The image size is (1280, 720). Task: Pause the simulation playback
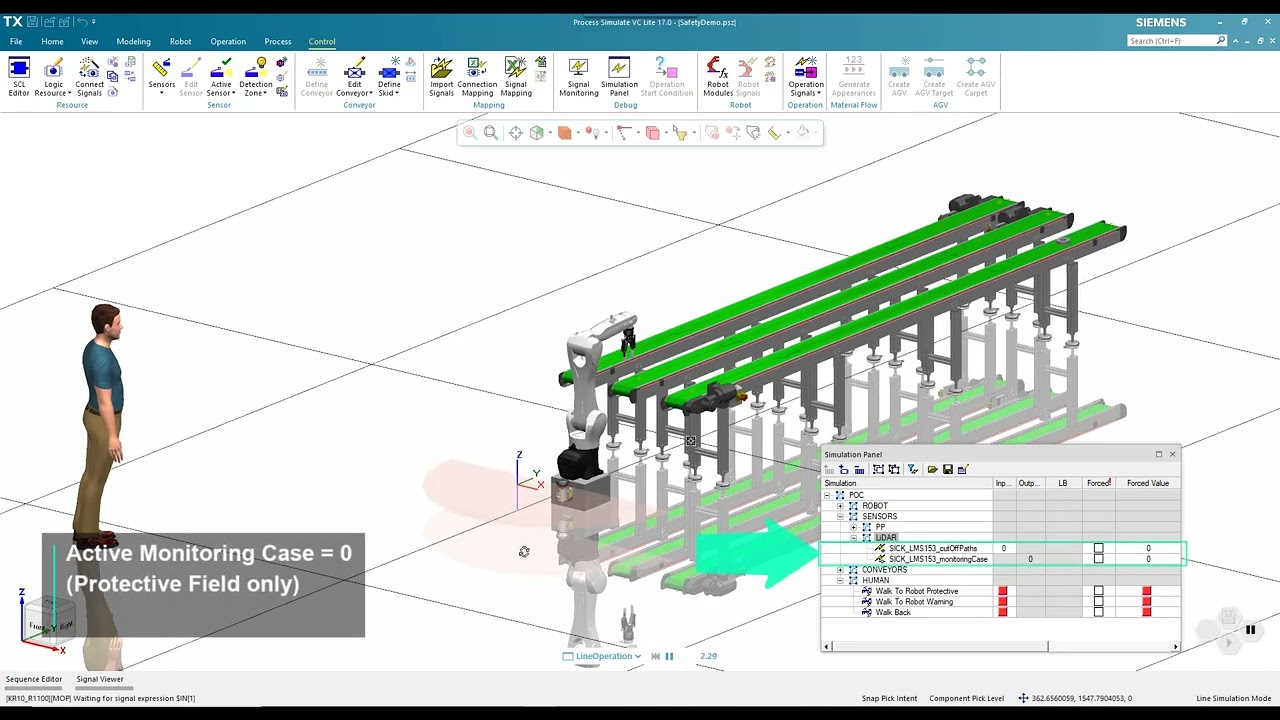click(669, 656)
